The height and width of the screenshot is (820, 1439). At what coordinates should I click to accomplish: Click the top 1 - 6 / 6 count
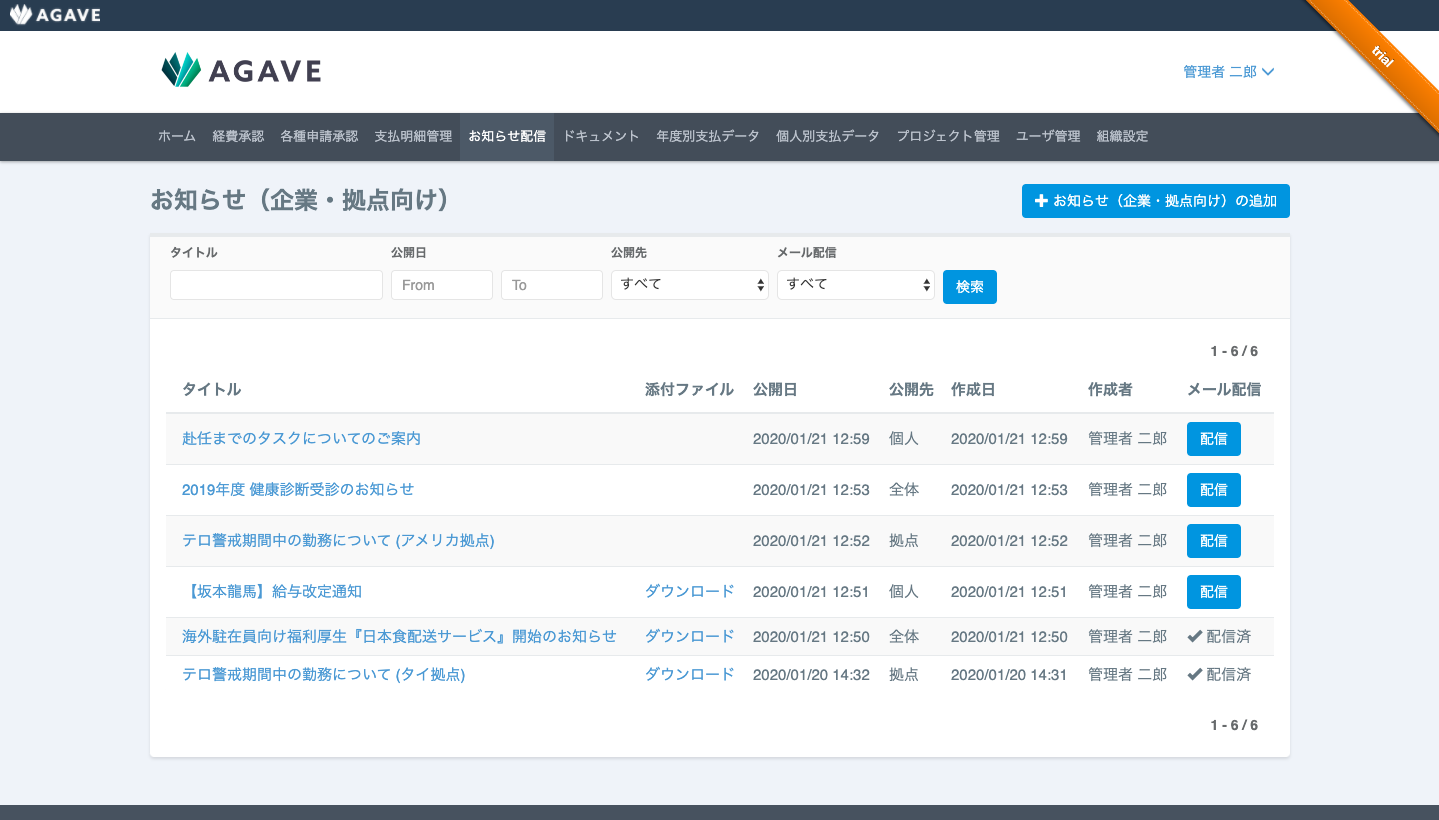[1234, 352]
